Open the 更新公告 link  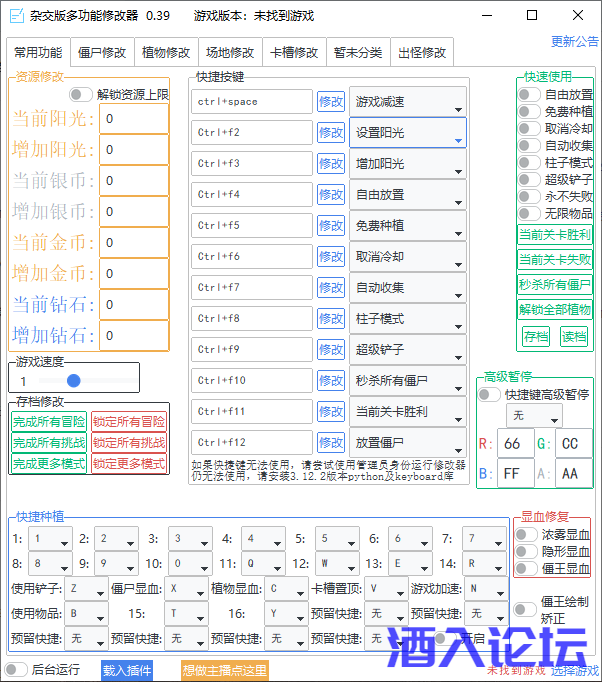pyautogui.click(x=575, y=42)
